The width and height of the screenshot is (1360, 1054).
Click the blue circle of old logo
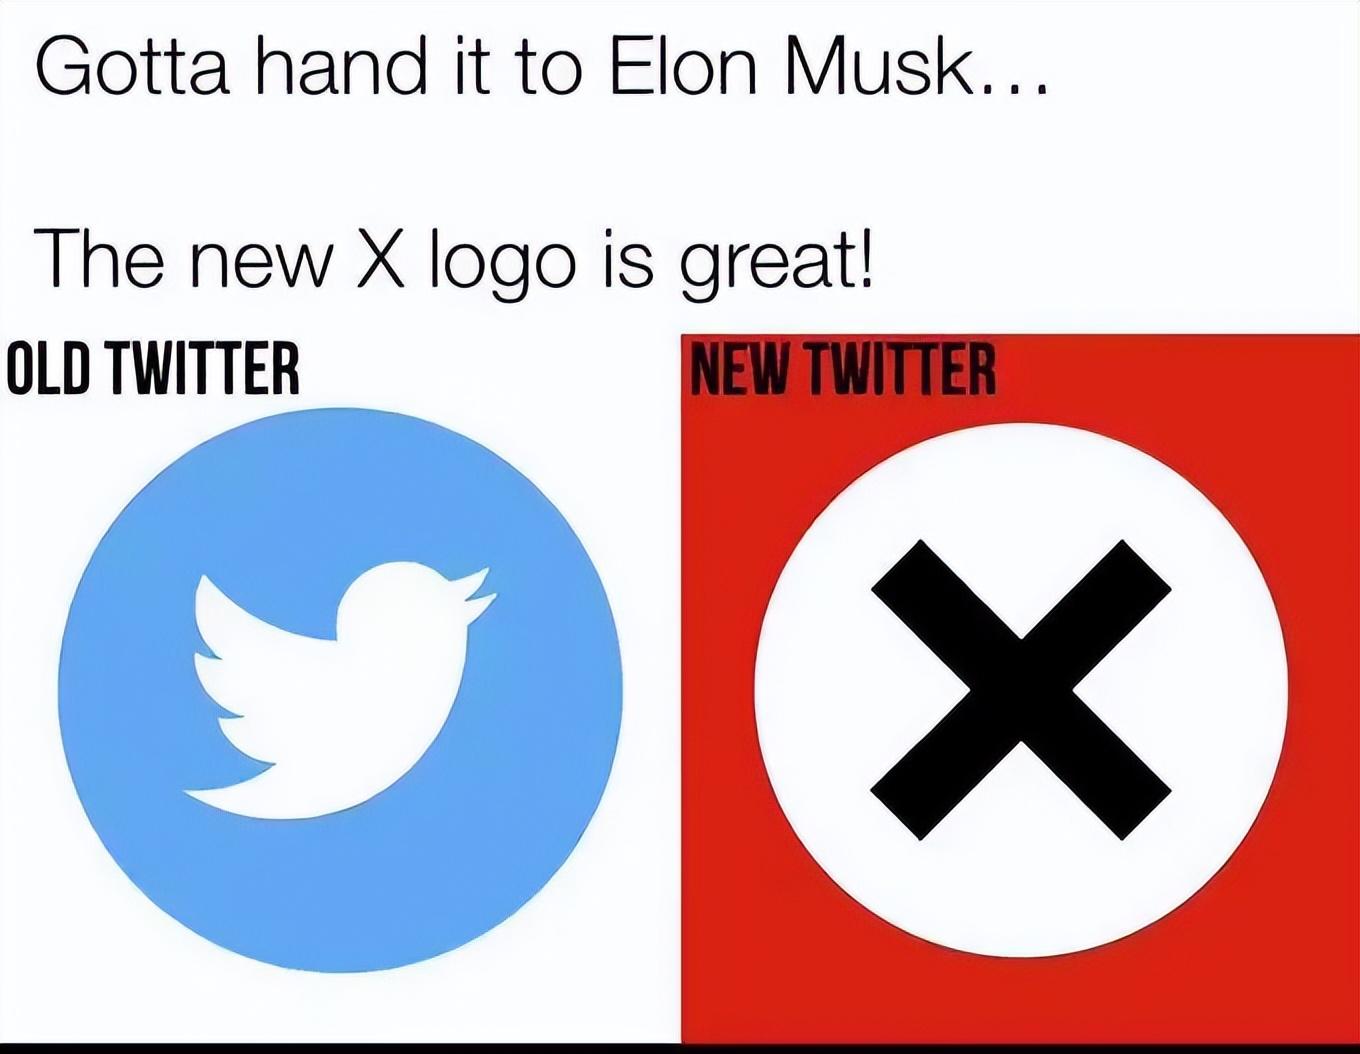[x=340, y=690]
